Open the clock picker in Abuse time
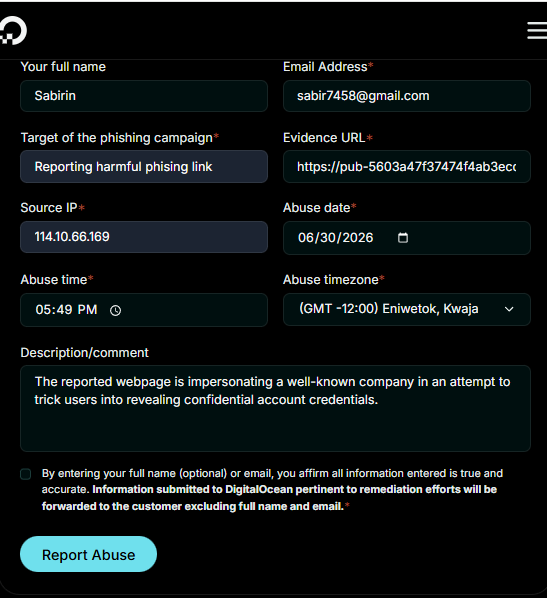The width and height of the screenshot is (547, 598). pyautogui.click(x=115, y=310)
